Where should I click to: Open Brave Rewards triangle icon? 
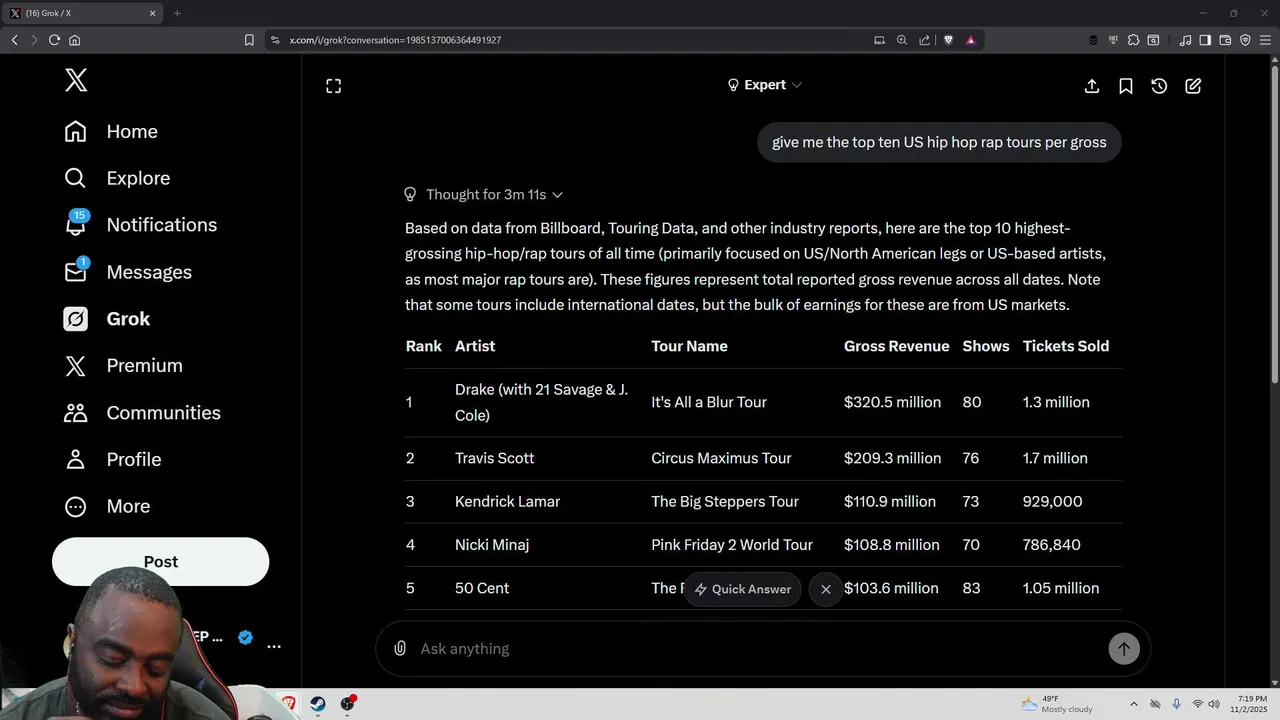tap(970, 40)
